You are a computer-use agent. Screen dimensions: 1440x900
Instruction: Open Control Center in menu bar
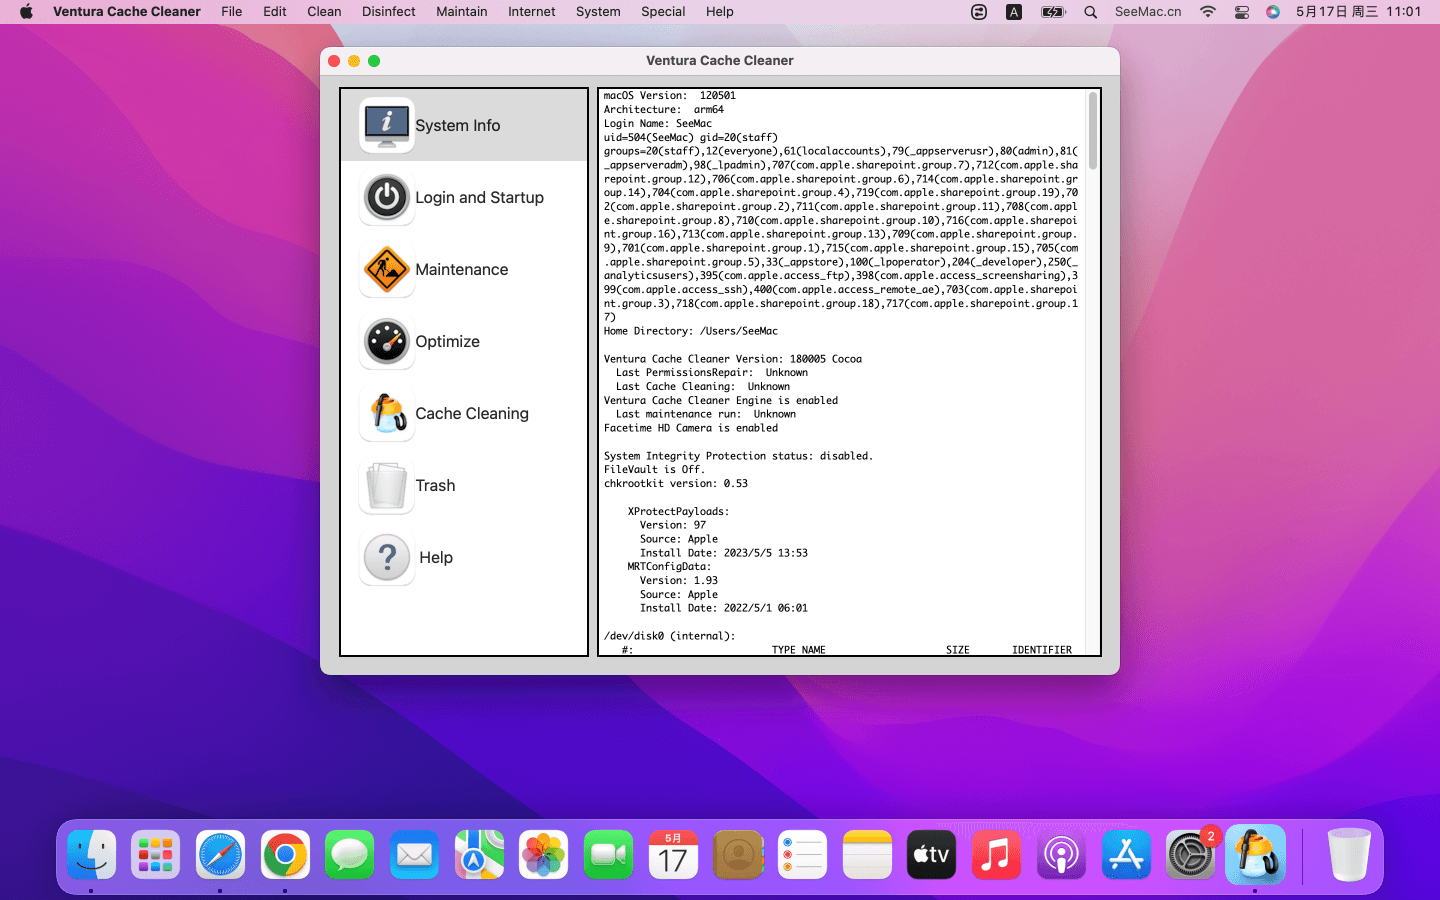pyautogui.click(x=1242, y=12)
